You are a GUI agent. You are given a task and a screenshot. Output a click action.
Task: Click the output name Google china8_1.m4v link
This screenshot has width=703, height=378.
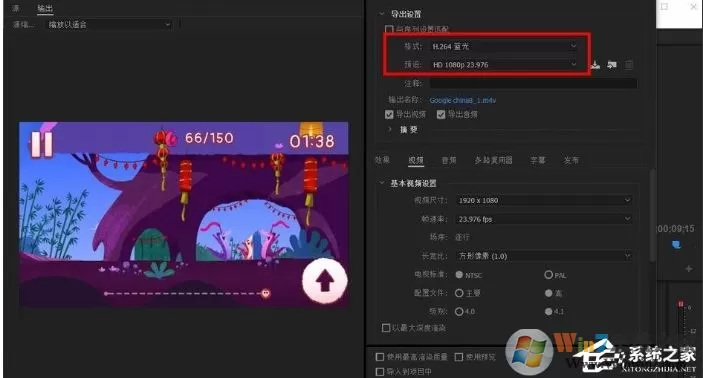tap(463, 100)
